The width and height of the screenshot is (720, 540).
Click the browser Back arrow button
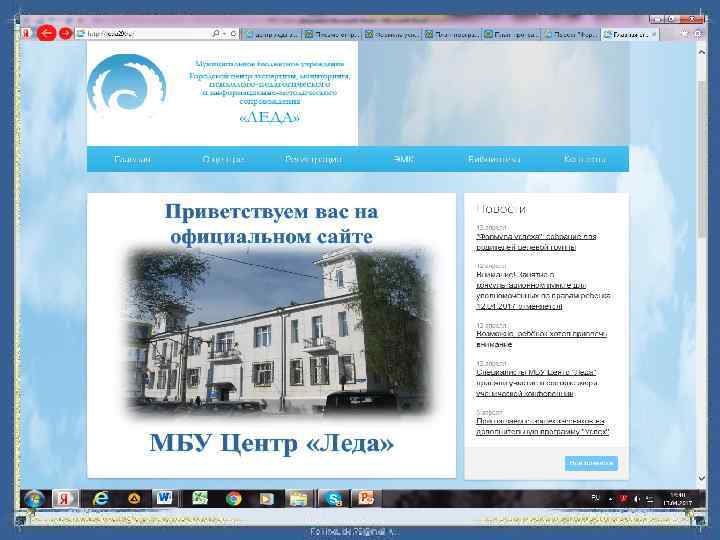46,33
